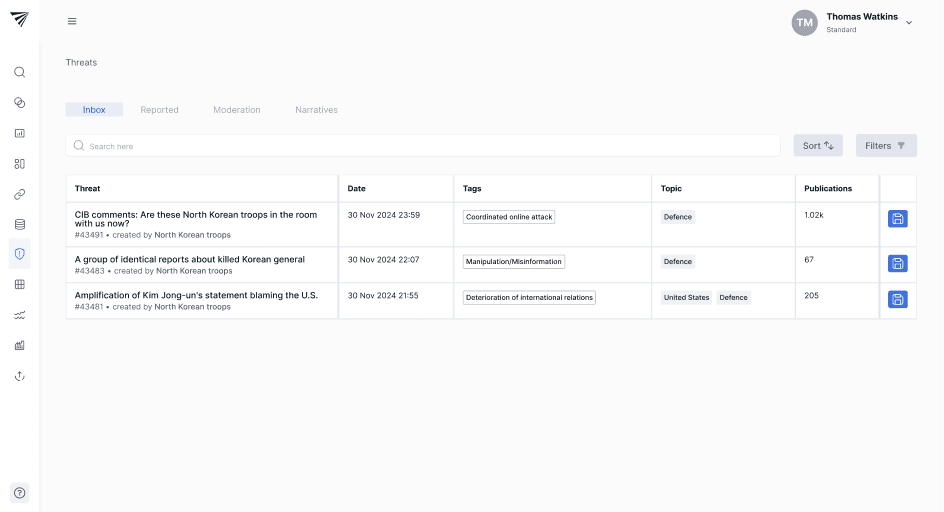Save threat #43491 with the blue save icon
Viewport: 944px width, 512px height.
pyautogui.click(x=897, y=219)
